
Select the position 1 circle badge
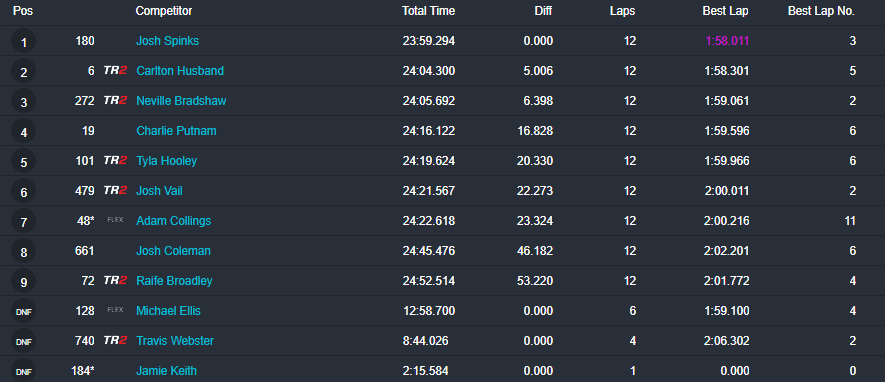point(23,41)
